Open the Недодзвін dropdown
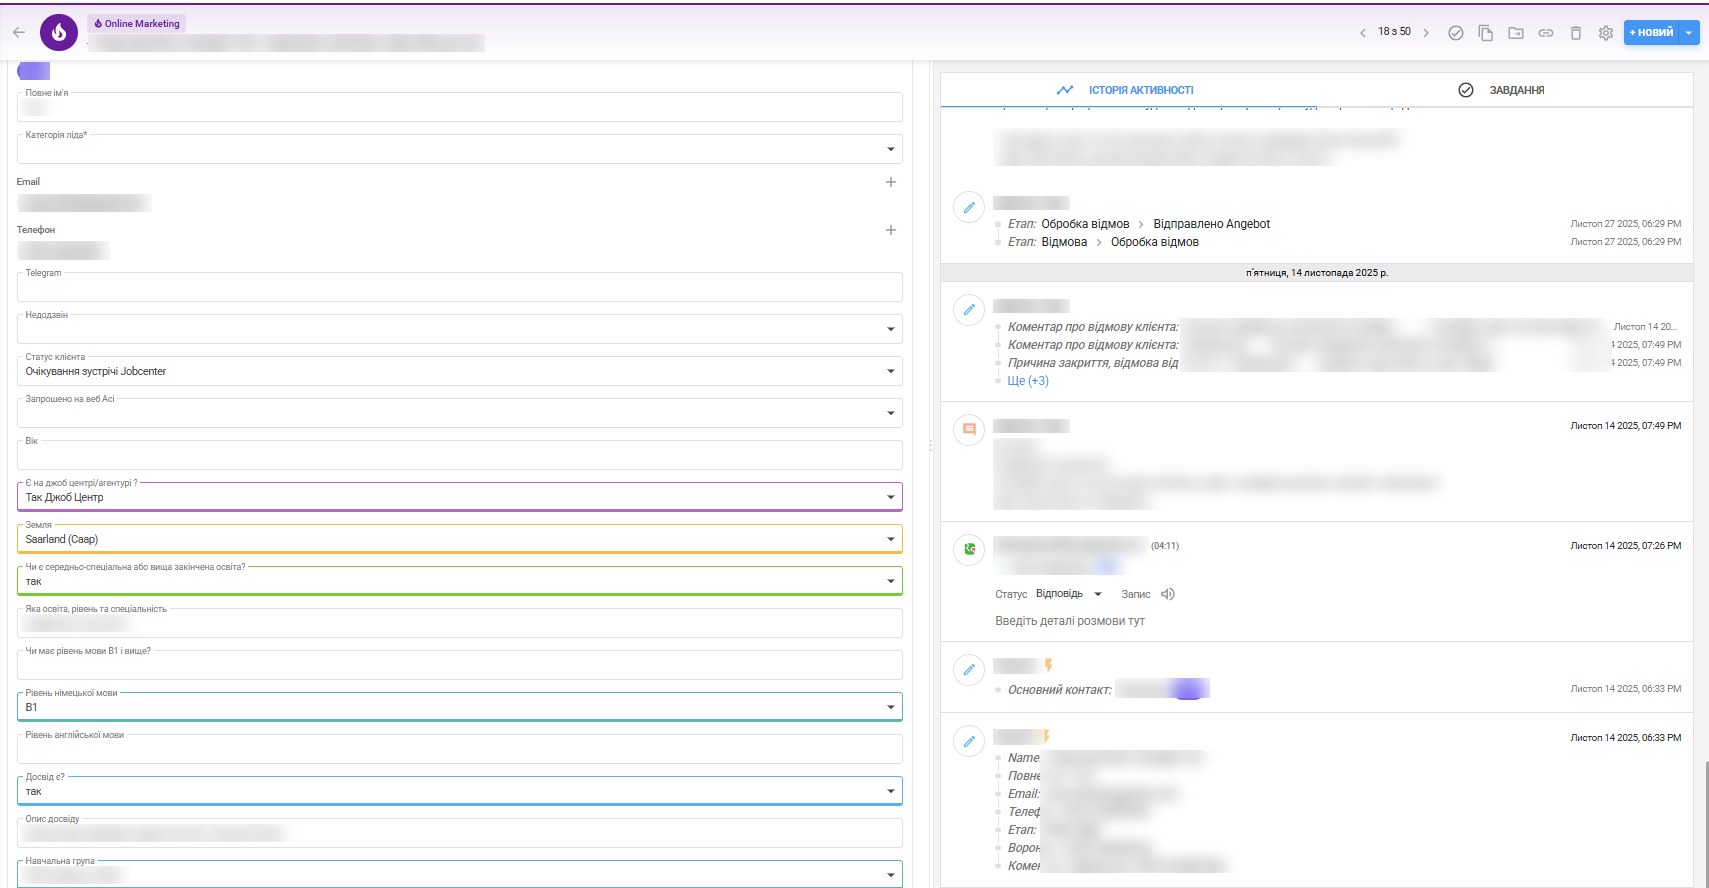The height and width of the screenshot is (888, 1709). (460, 329)
